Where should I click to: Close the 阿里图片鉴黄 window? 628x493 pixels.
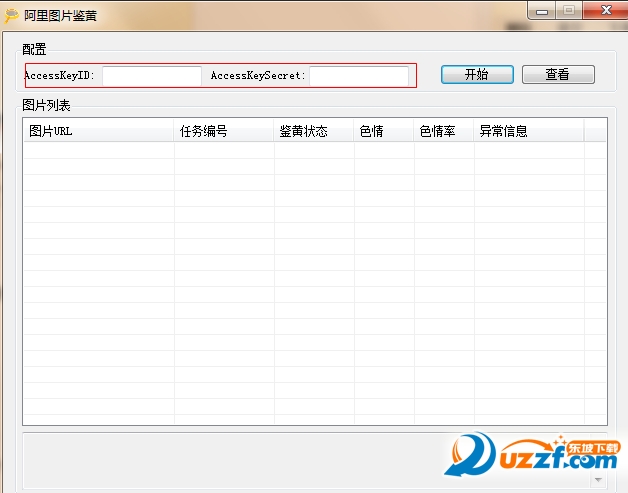(x=606, y=10)
